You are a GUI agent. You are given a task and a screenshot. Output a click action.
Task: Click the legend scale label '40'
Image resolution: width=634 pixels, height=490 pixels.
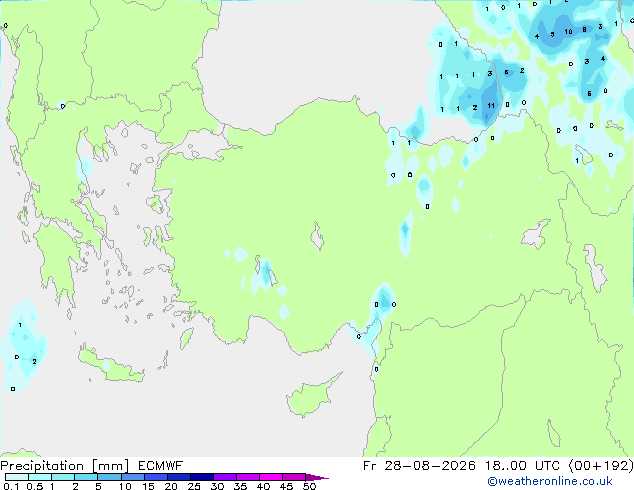point(263,486)
